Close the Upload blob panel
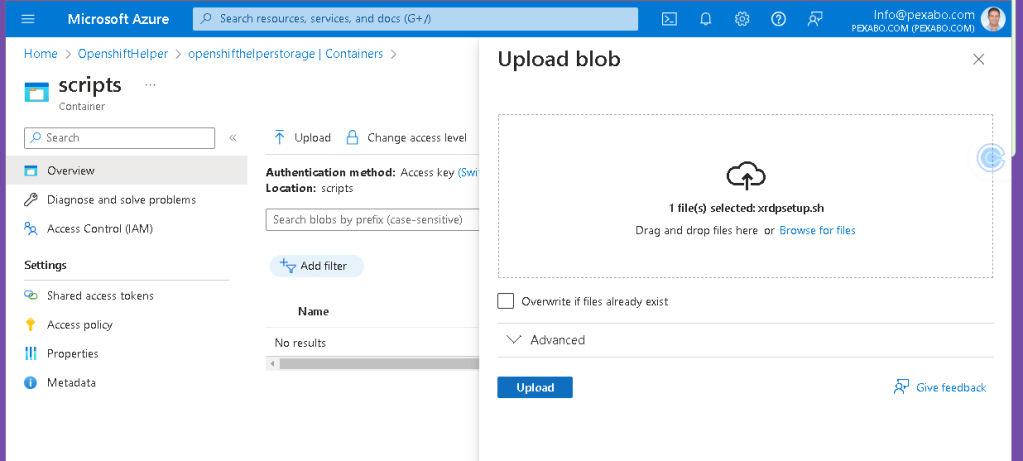Screen dimensions: 1023x461 tap(978, 59)
